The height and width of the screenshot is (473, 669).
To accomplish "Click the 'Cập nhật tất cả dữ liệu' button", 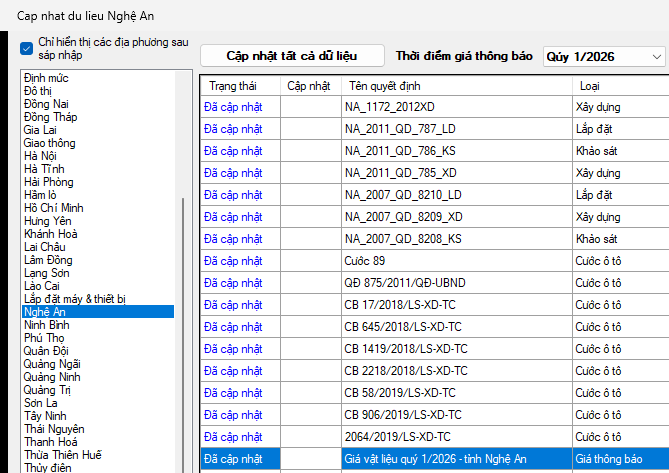I will coord(292,56).
